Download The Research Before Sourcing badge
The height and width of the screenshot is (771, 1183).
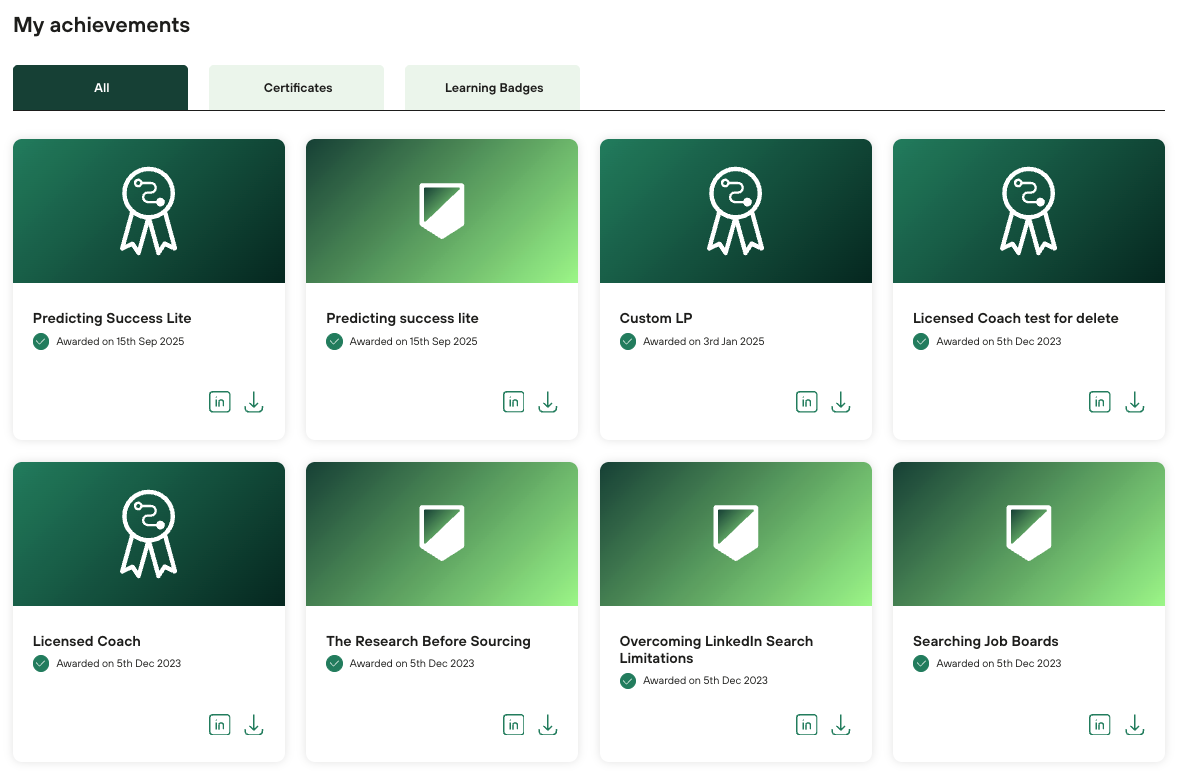pos(547,725)
